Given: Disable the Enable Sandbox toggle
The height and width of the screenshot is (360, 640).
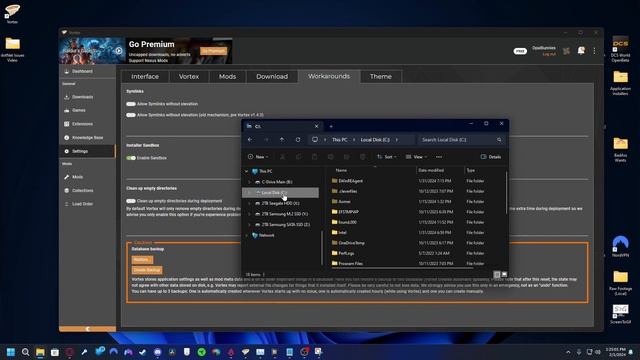Looking at the screenshot, I should tap(131, 158).
